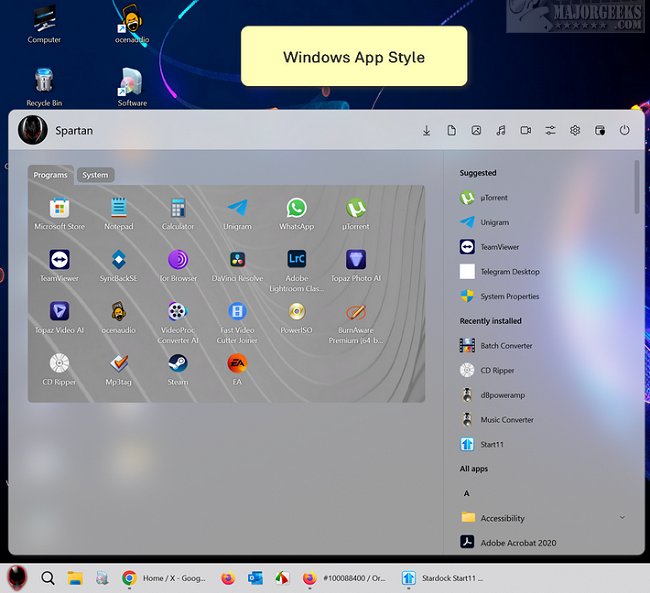Click the Start button on taskbar
Screen dimensions: 650x593
[17, 578]
